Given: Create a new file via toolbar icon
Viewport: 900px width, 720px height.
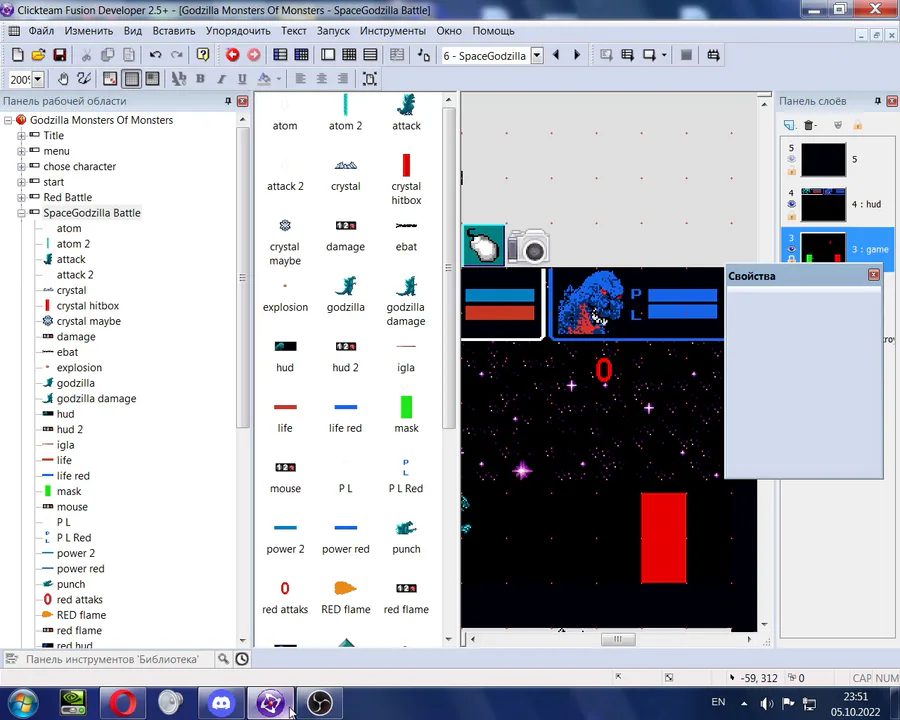Looking at the screenshot, I should tap(18, 55).
